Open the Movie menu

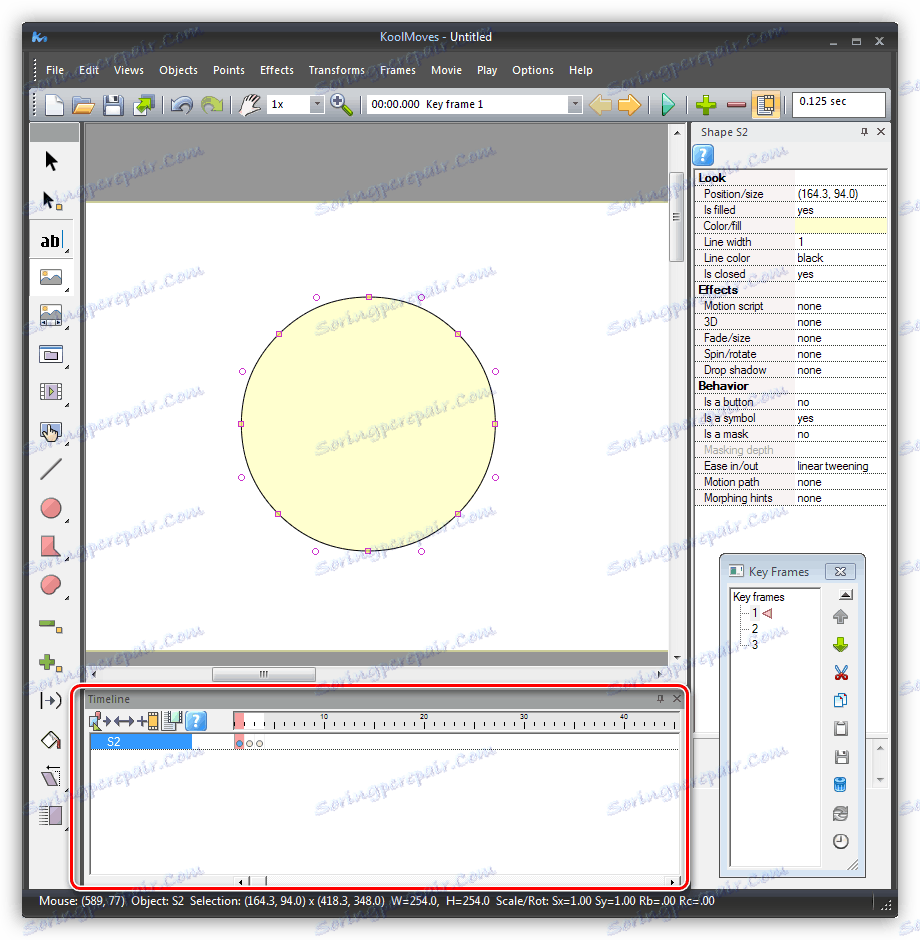click(446, 70)
